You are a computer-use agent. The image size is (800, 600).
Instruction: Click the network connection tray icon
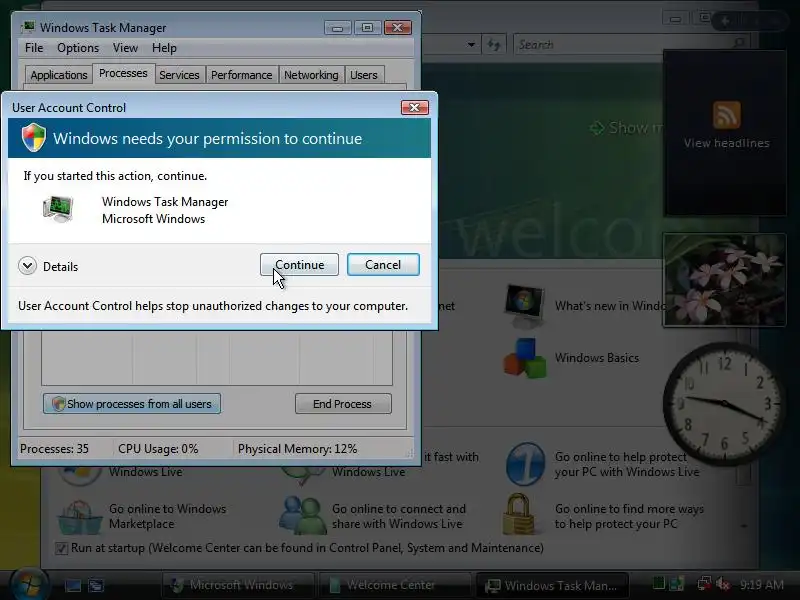pos(705,584)
